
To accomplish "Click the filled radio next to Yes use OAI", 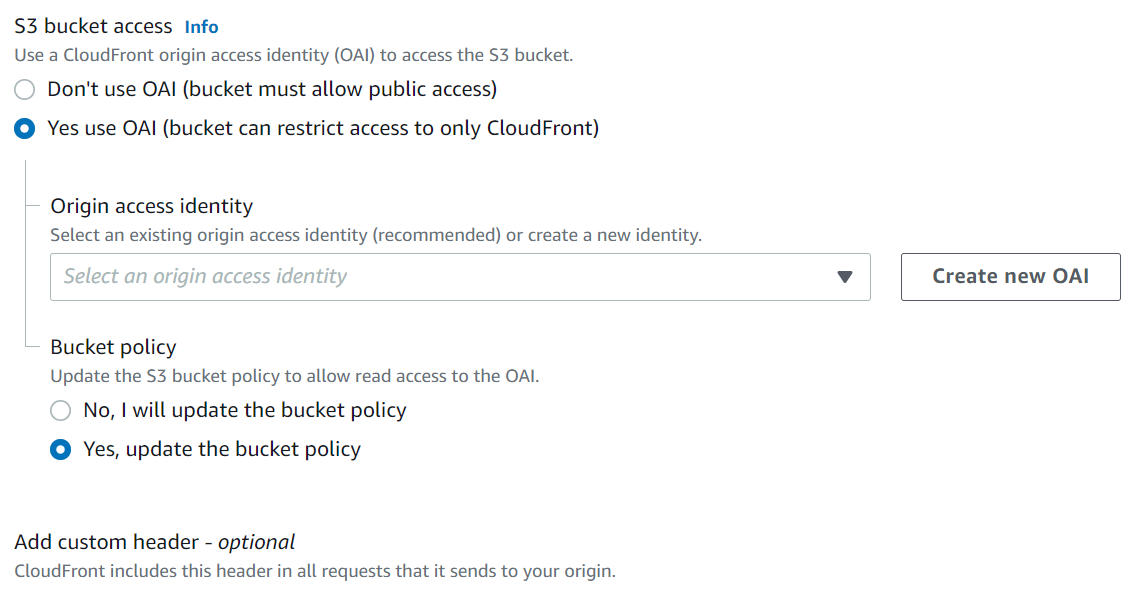I will [x=24, y=128].
